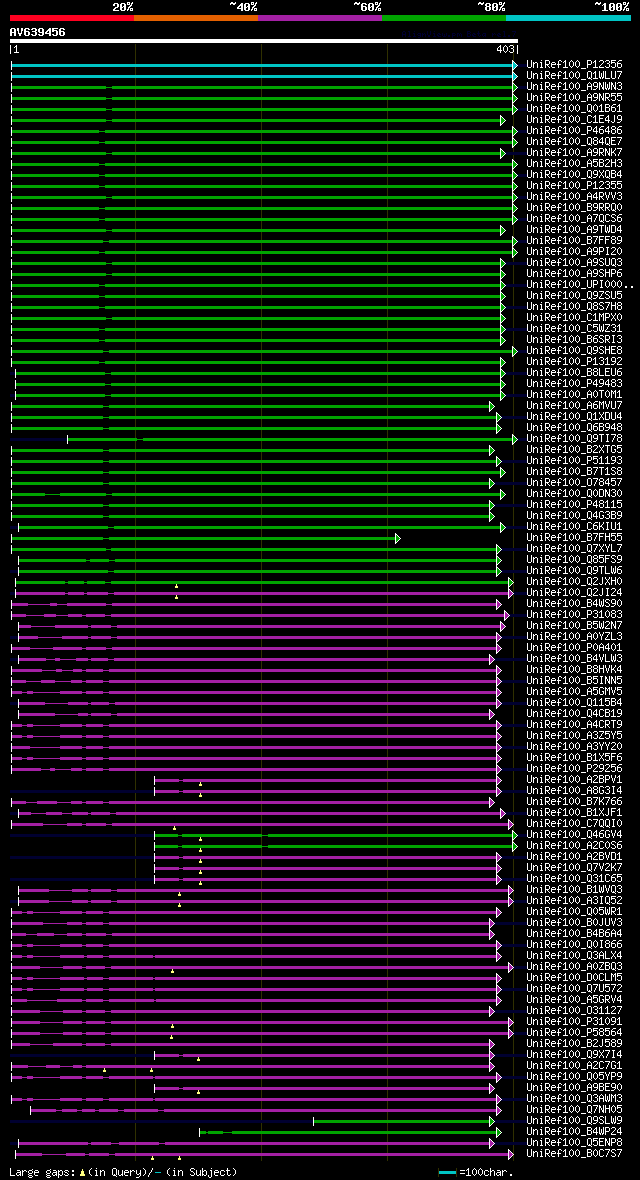Open hit UniRef100_P12355

(x=574, y=186)
